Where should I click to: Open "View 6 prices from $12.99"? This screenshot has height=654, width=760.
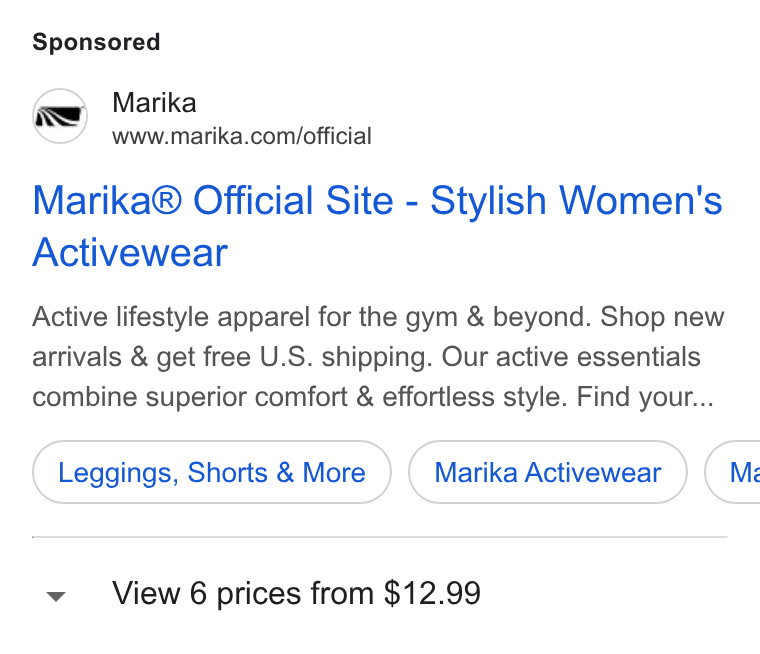click(296, 593)
